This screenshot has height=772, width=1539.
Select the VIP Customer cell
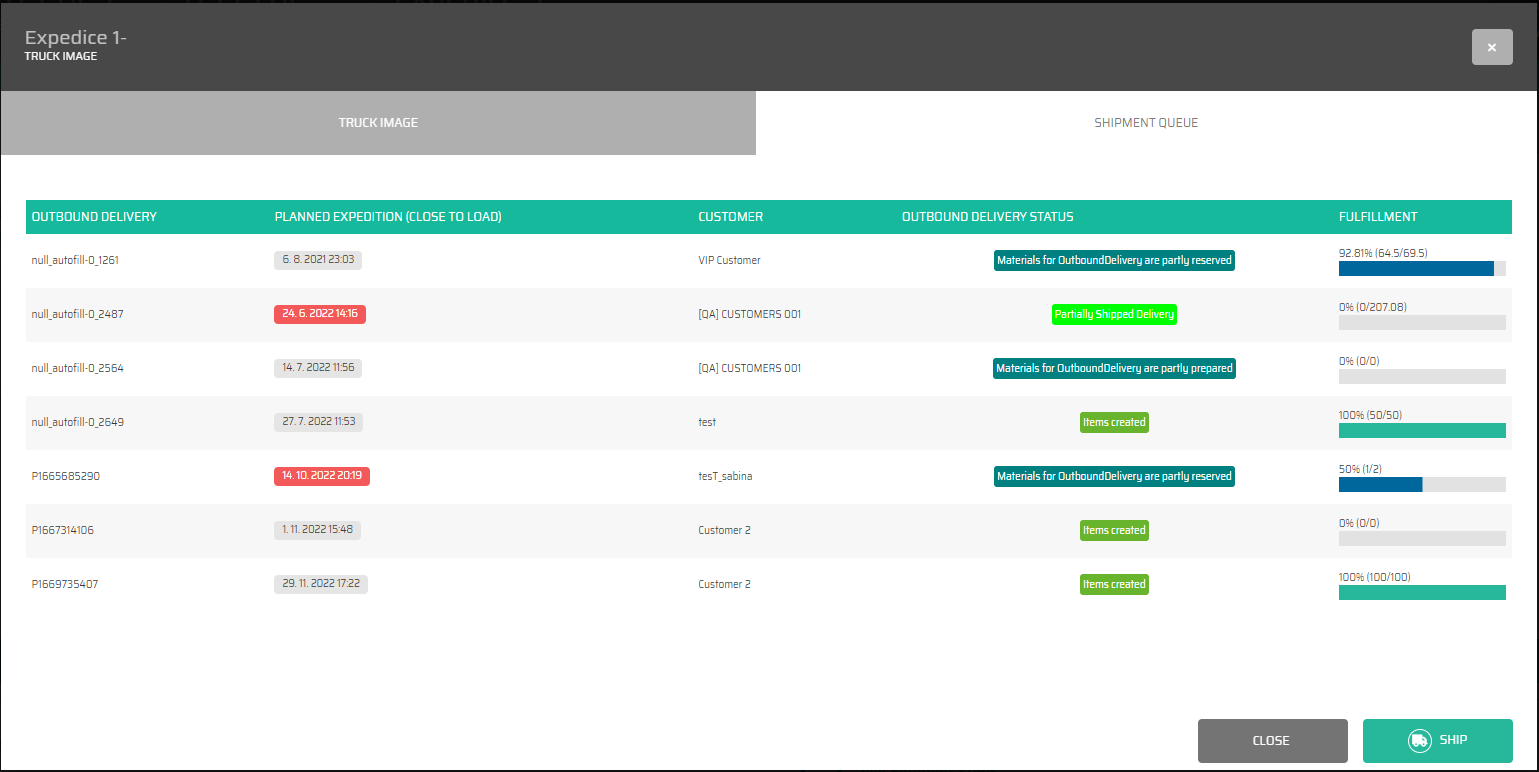tap(729, 260)
